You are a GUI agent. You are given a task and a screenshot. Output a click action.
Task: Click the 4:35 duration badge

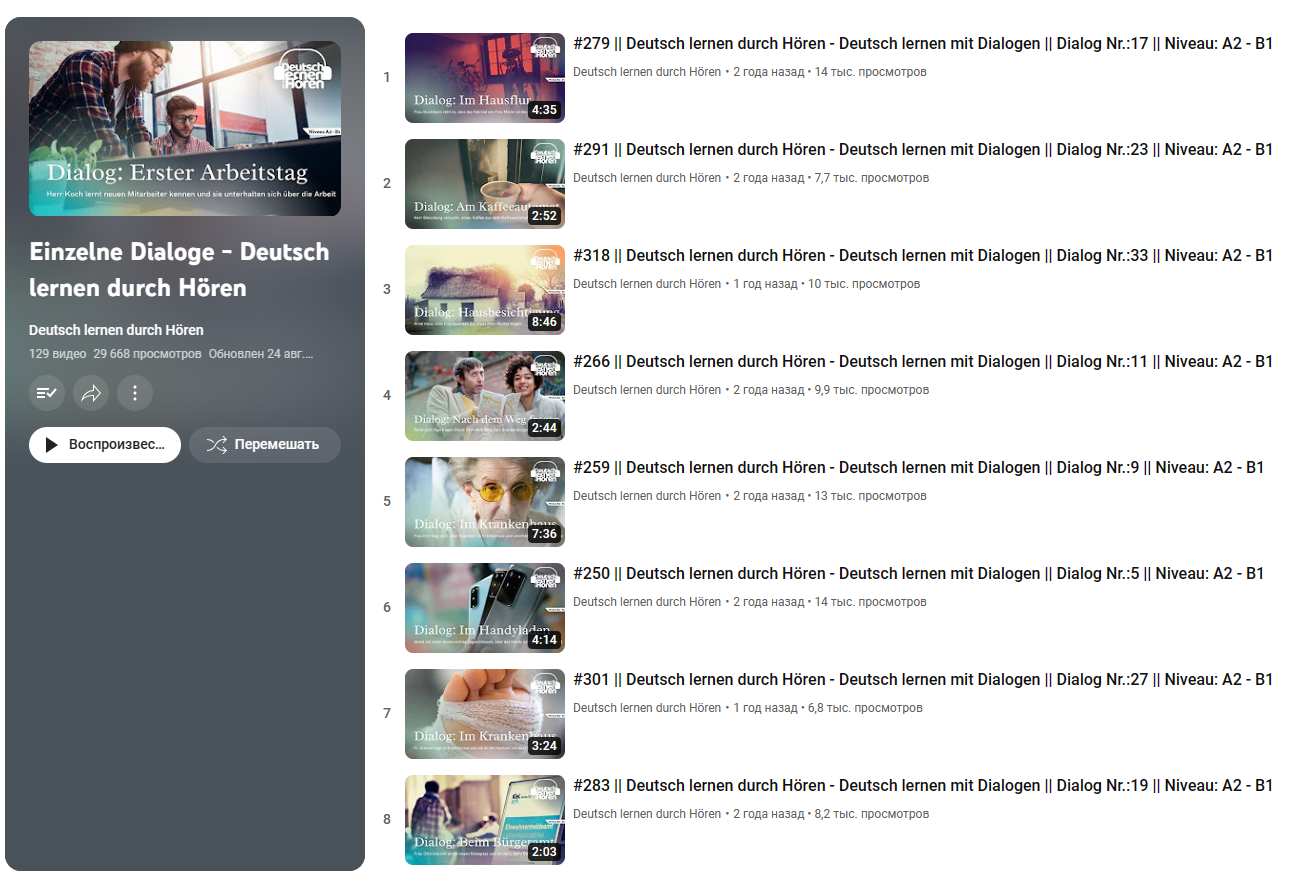click(544, 110)
